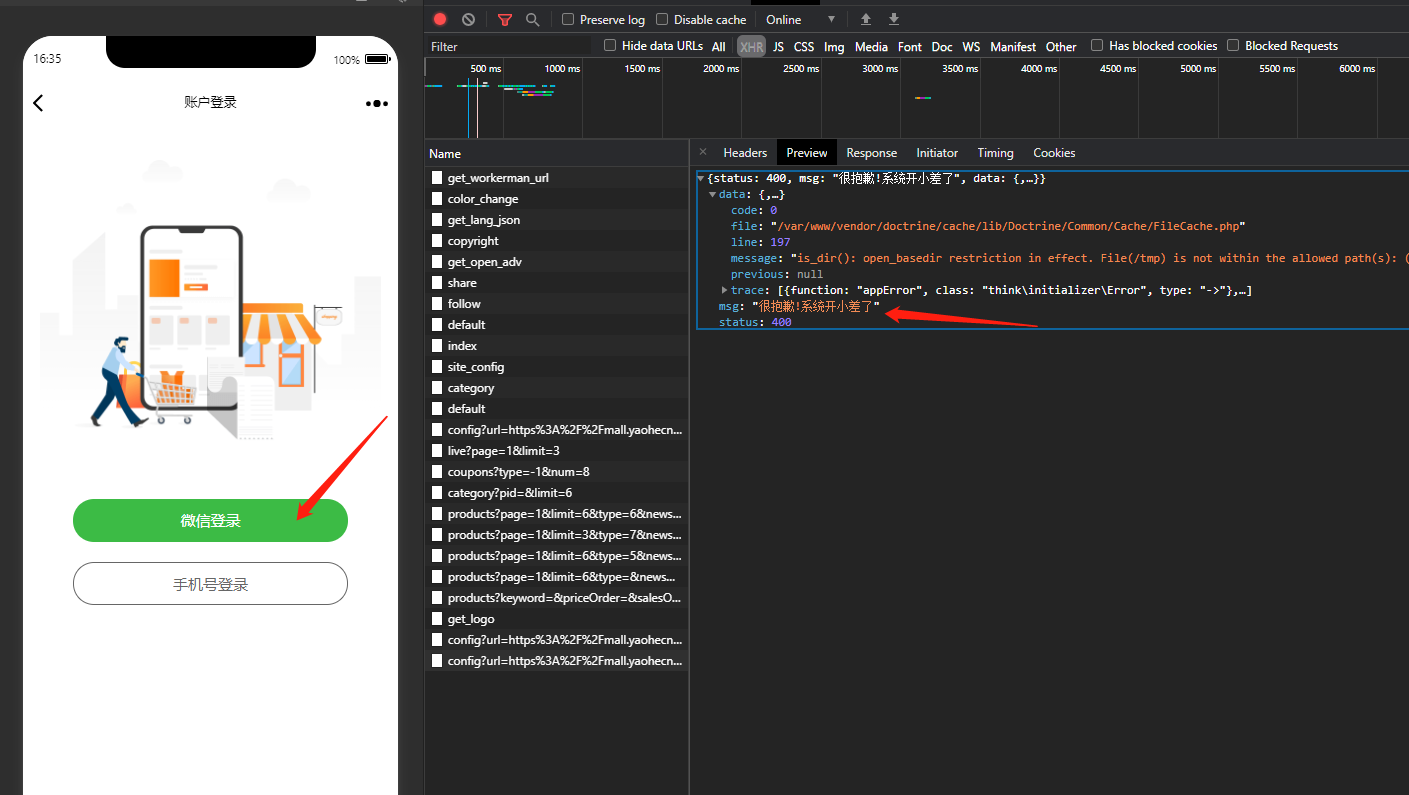Switch to the Timing tab

[x=995, y=153]
